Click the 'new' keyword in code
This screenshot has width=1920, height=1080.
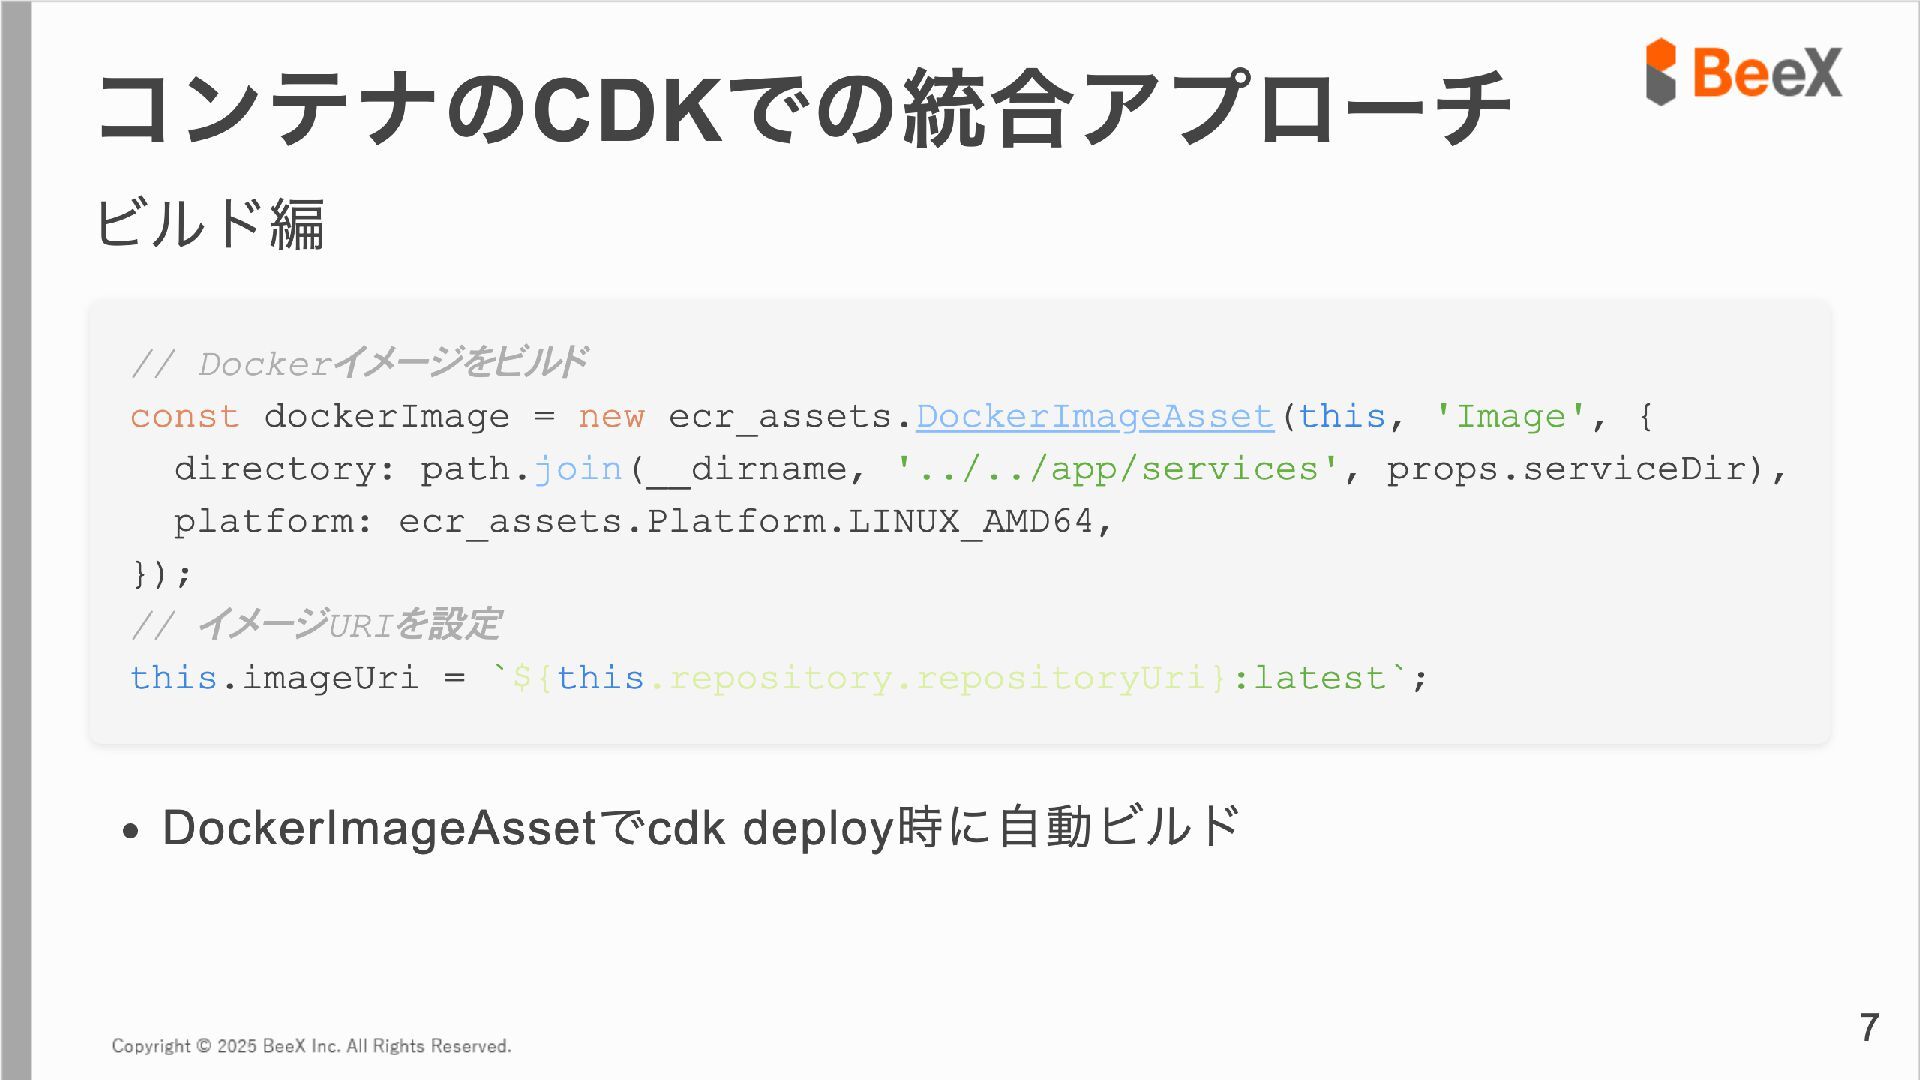point(611,416)
